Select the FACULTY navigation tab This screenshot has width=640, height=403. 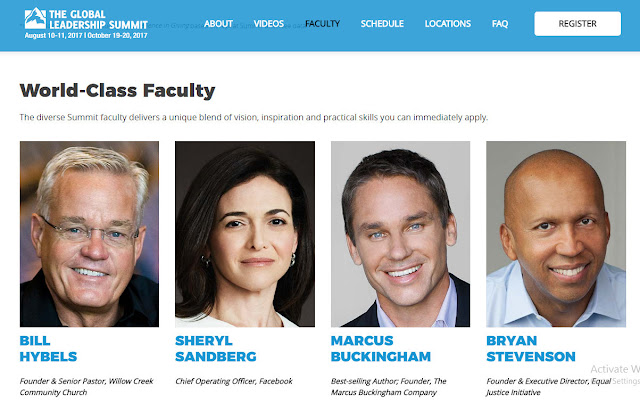pyautogui.click(x=322, y=23)
